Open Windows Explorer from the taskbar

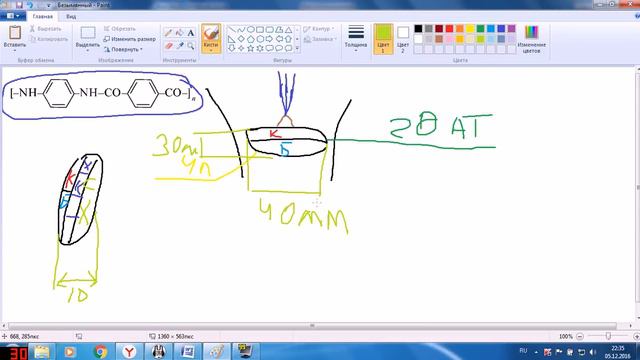(42, 351)
